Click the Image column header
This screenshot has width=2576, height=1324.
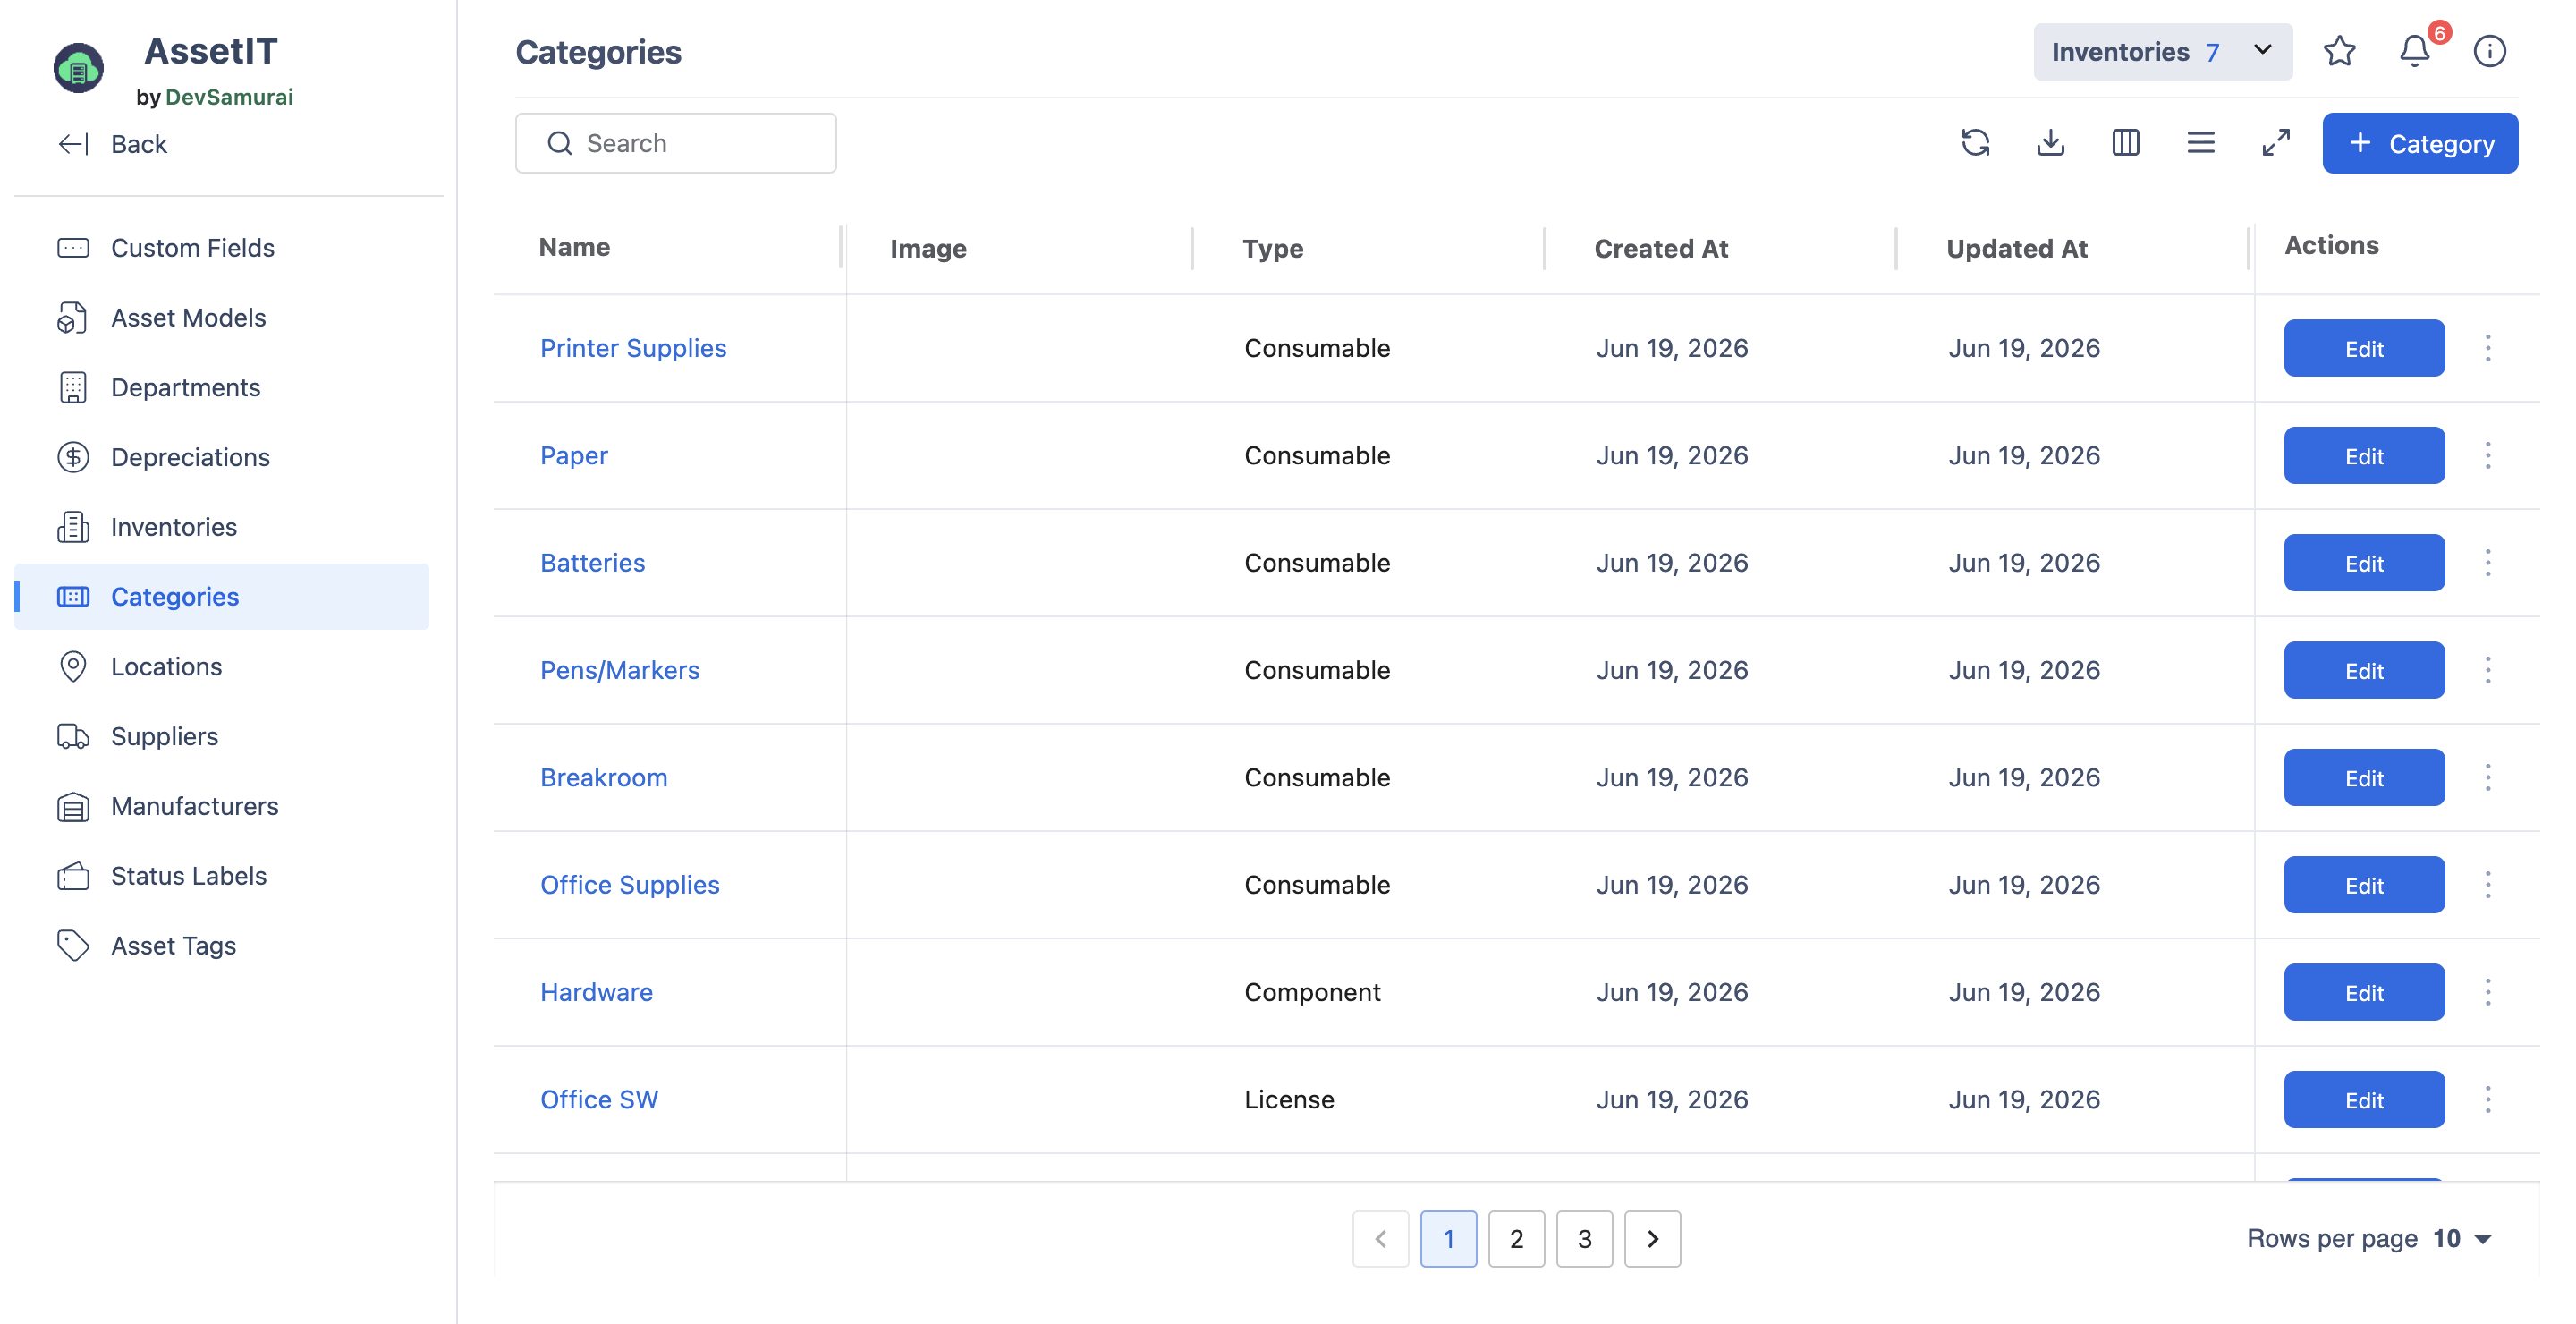(928, 248)
